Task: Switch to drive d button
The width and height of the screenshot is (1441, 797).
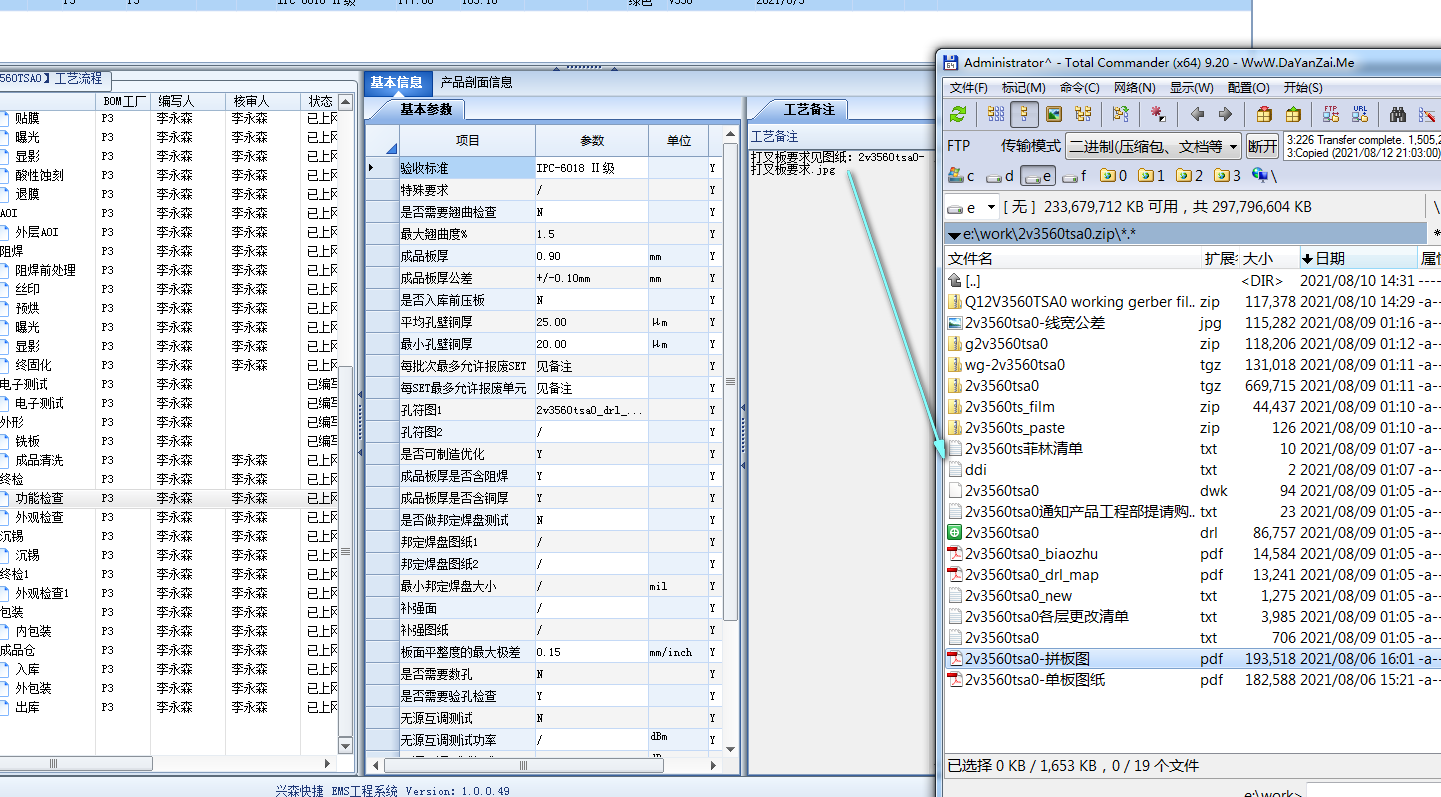Action: [x=1001, y=176]
